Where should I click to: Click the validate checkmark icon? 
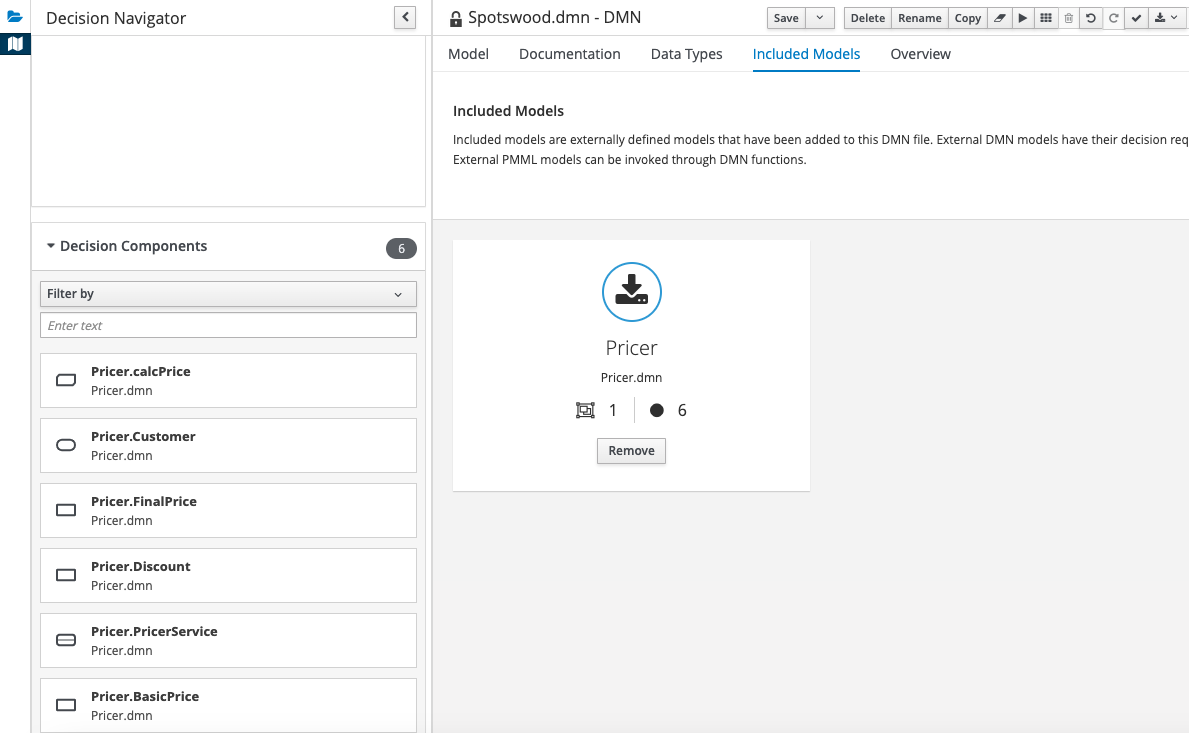coord(1136,18)
